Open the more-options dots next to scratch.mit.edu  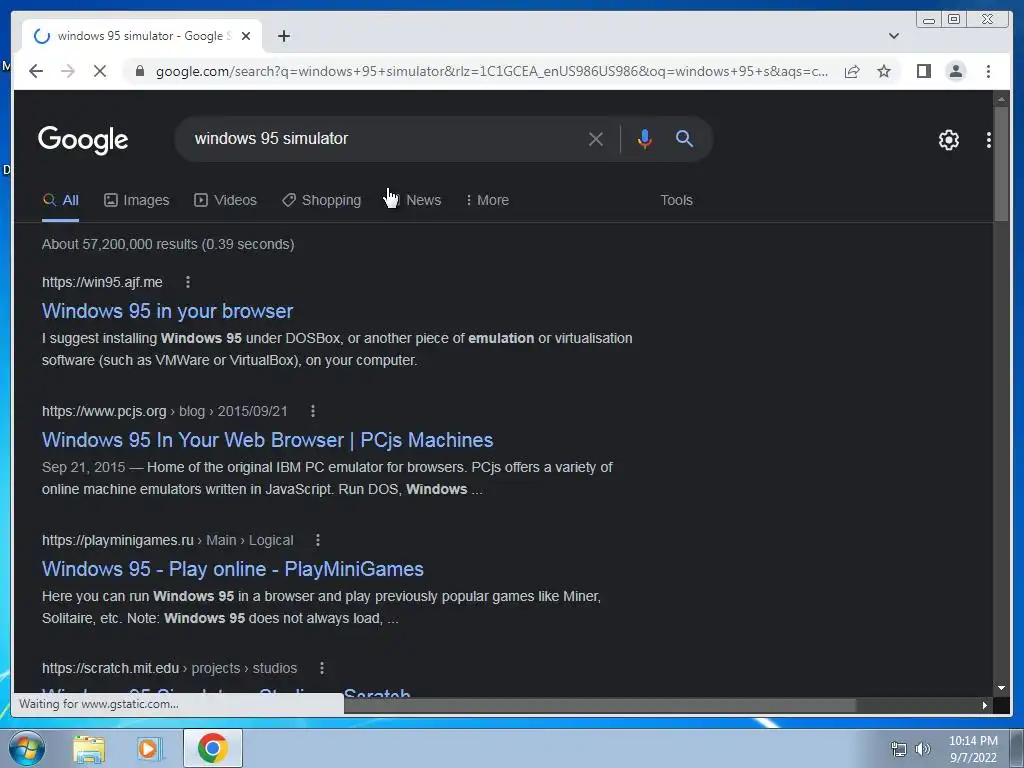321,669
